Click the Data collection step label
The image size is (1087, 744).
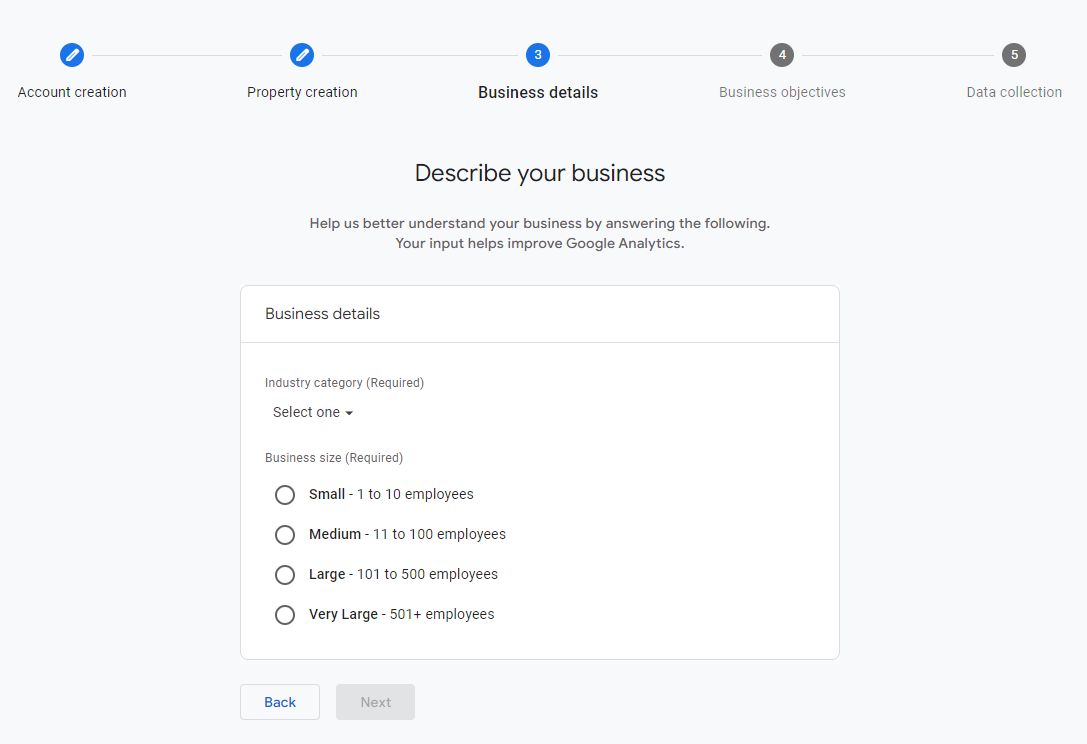1014,91
